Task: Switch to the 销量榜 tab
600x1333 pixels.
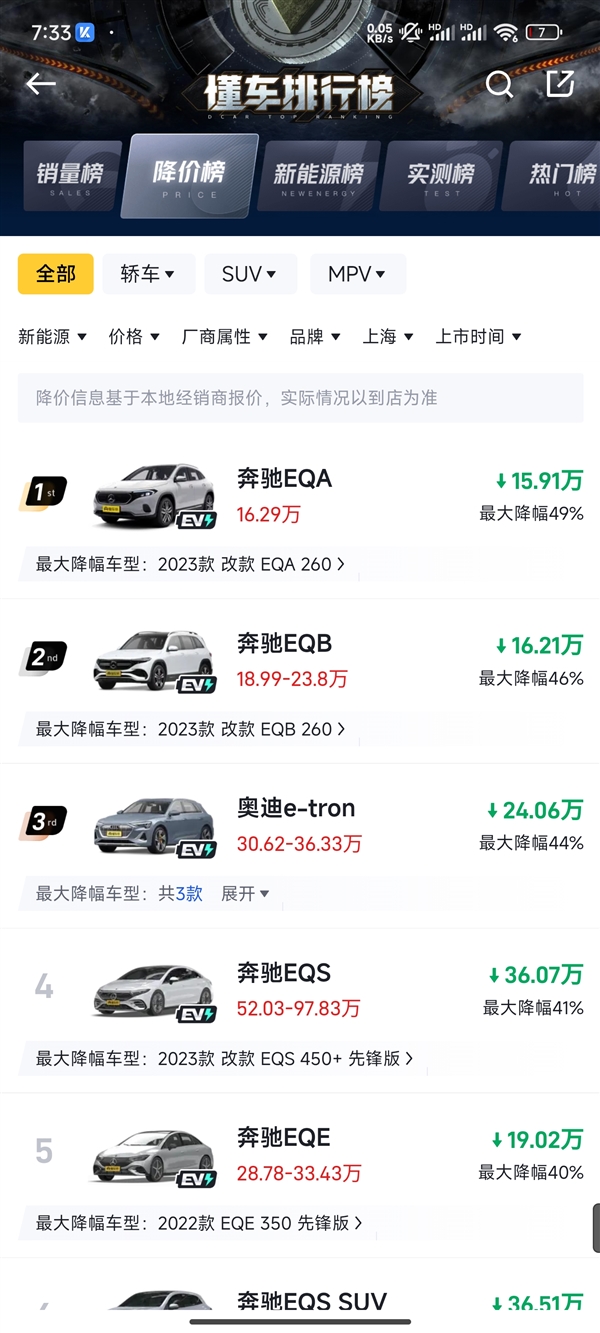Action: tap(70, 176)
